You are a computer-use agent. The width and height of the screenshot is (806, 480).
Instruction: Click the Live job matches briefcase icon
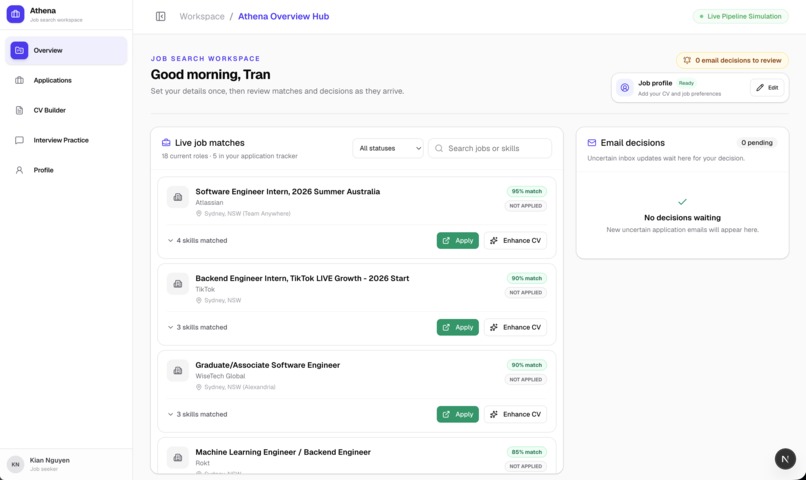click(166, 142)
